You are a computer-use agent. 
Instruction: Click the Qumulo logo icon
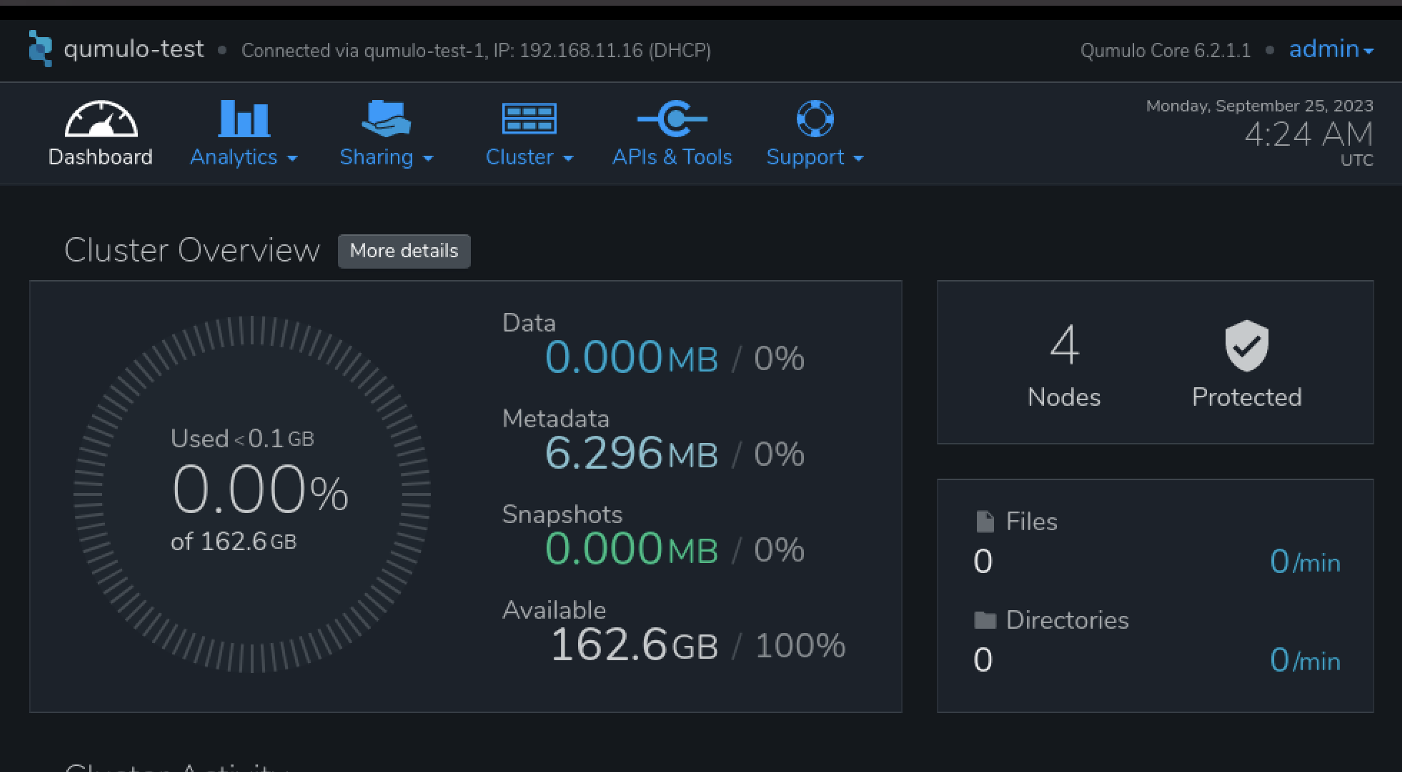coord(40,48)
